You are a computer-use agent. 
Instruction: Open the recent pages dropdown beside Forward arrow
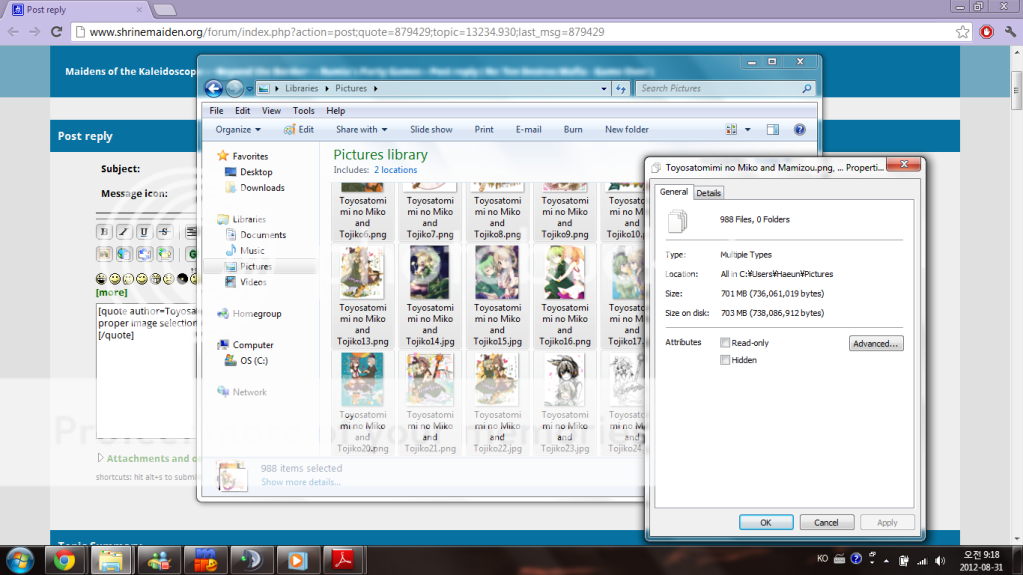(249, 89)
